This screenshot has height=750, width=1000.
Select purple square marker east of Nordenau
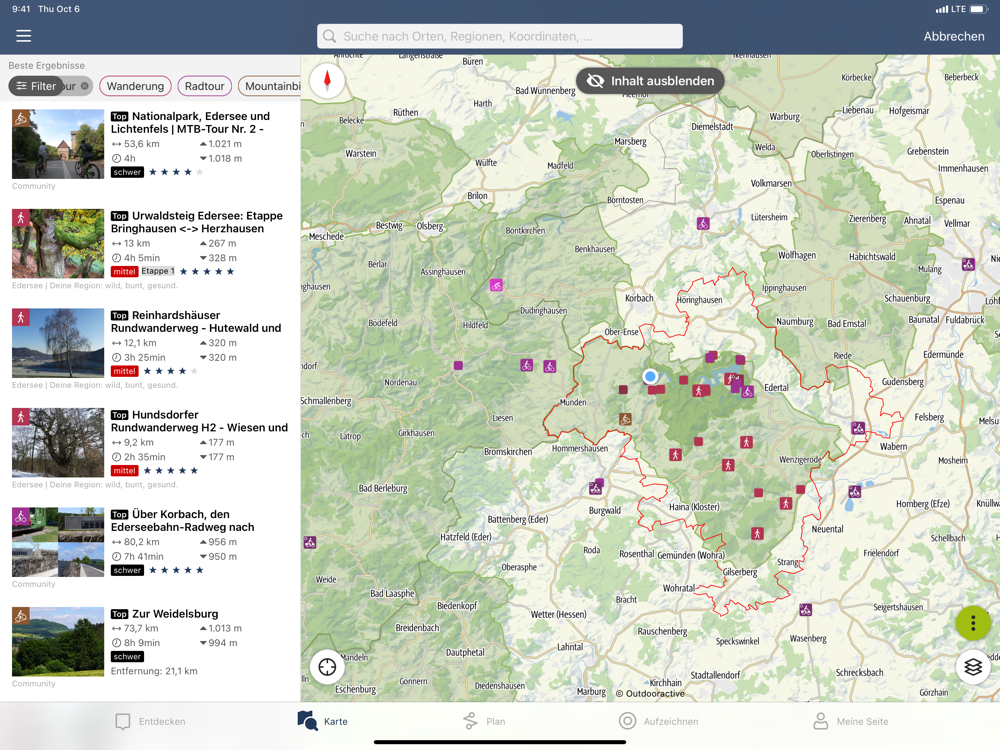click(x=458, y=365)
